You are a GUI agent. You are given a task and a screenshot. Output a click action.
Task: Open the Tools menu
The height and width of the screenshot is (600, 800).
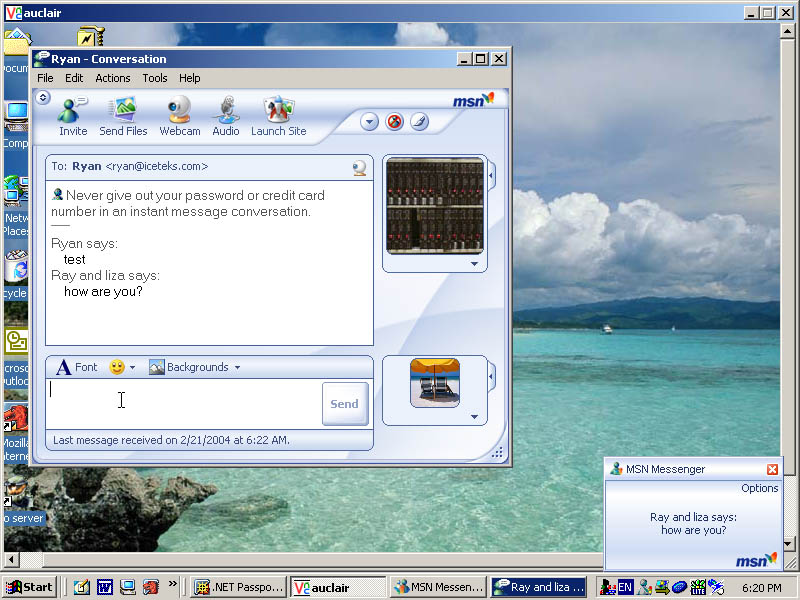(155, 78)
